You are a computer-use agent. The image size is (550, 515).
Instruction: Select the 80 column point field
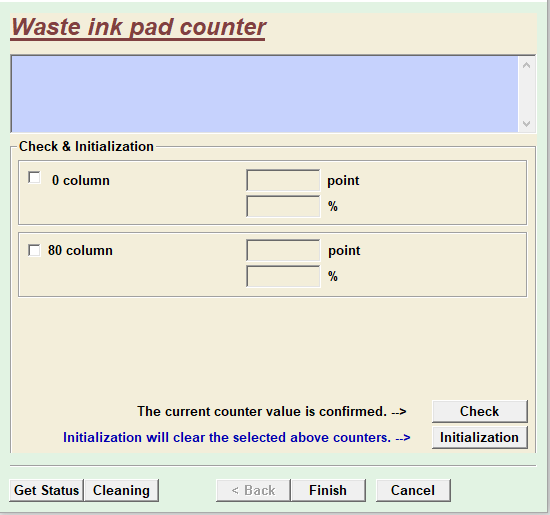[283, 250]
